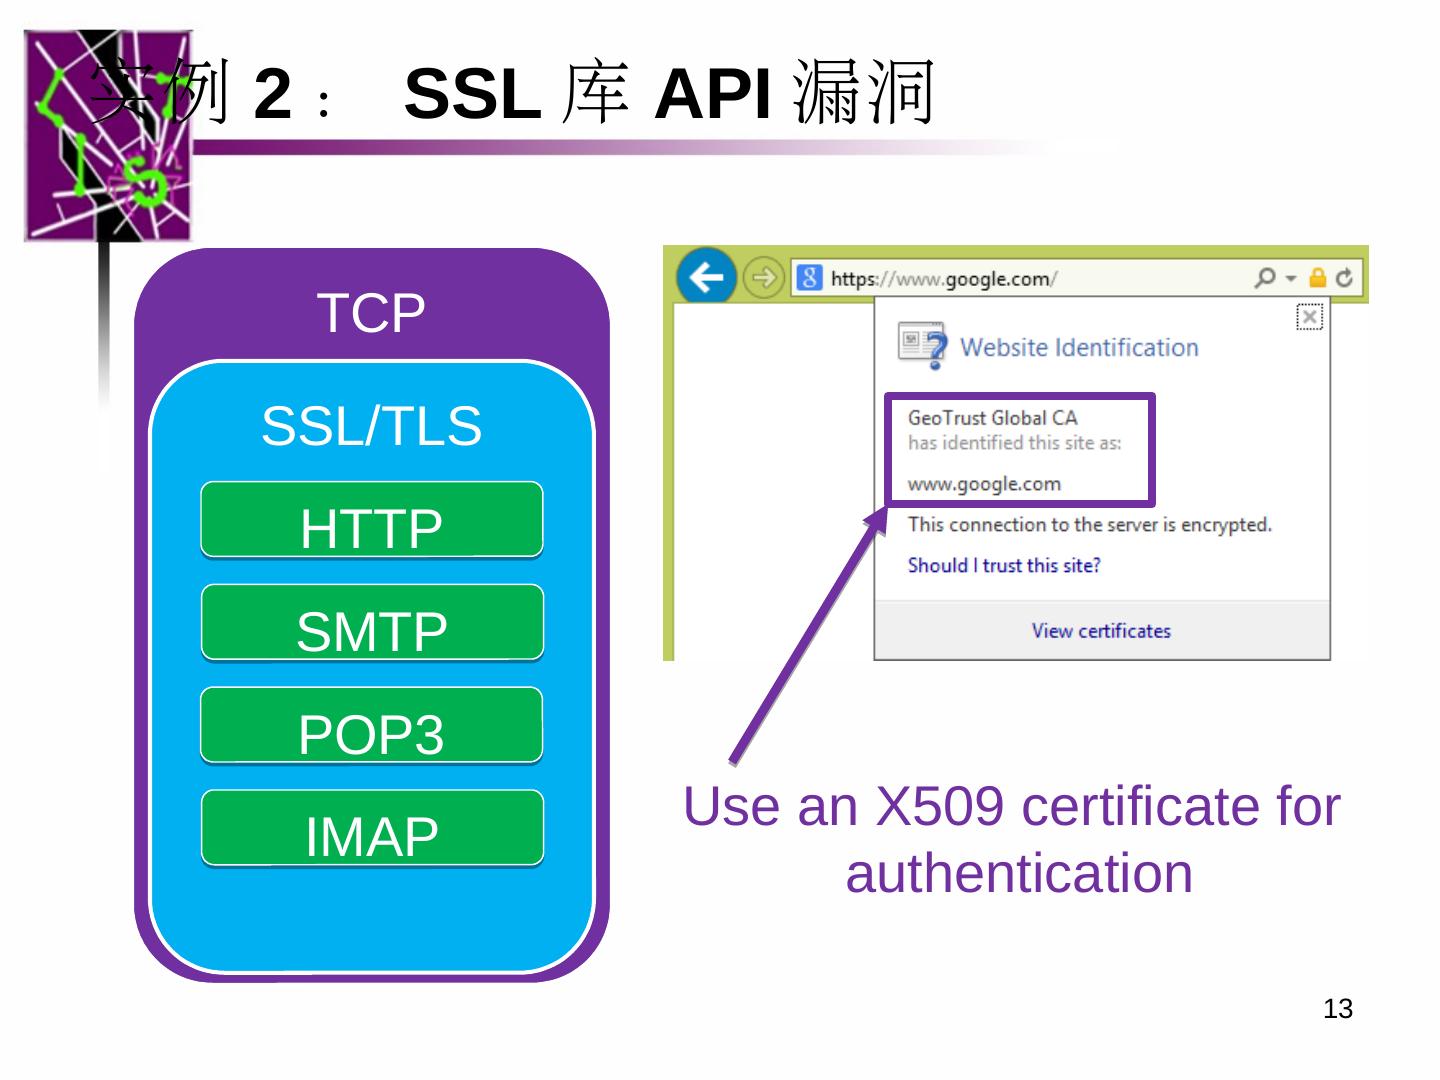The height and width of the screenshot is (1080, 1440).
Task: Click the 'This connection to the server is encrypted.' text
Action: click(x=1090, y=525)
